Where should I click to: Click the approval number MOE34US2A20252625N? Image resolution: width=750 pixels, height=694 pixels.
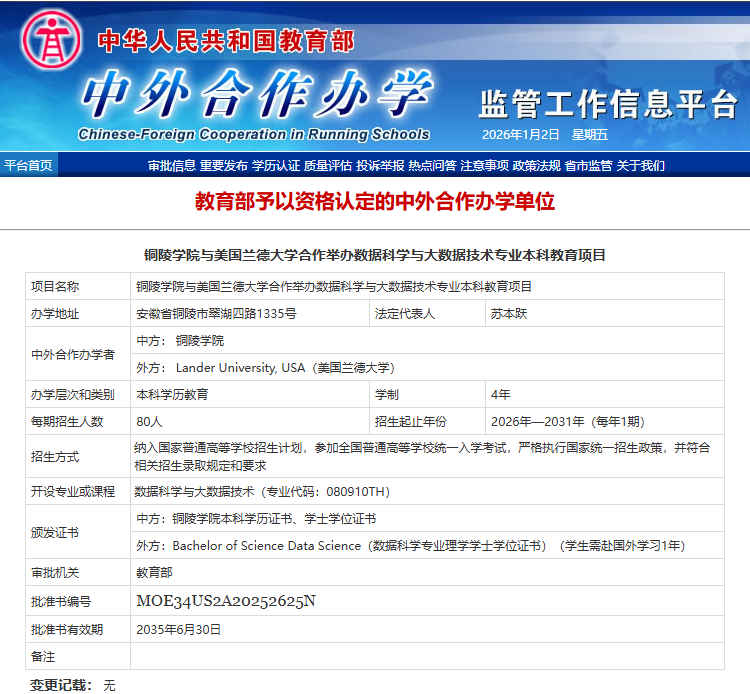[x=226, y=601]
